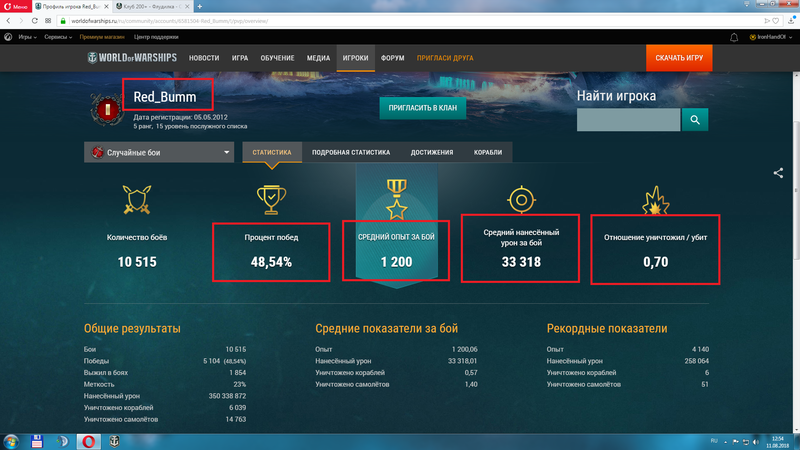Image resolution: width=800 pixels, height=450 pixels.
Task: Open the Opera Меню button
Action: coord(14,6)
